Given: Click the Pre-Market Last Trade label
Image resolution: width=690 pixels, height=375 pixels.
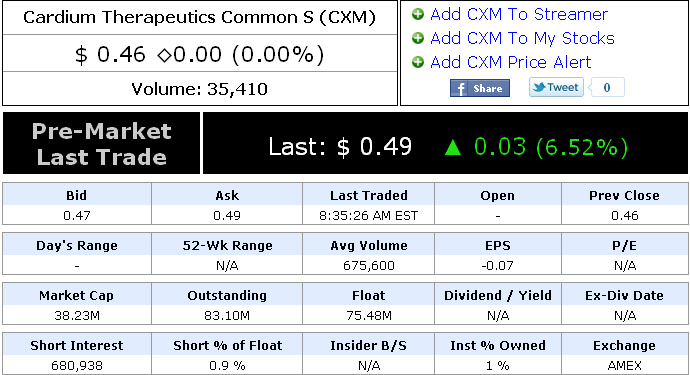Looking at the screenshot, I should 102,143.
